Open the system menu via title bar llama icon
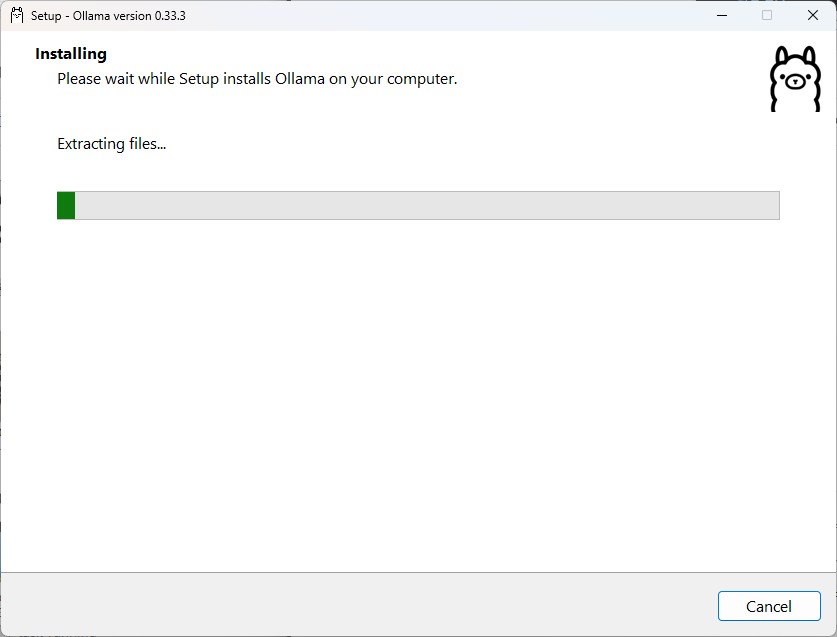The height and width of the screenshot is (637, 837). [17, 15]
